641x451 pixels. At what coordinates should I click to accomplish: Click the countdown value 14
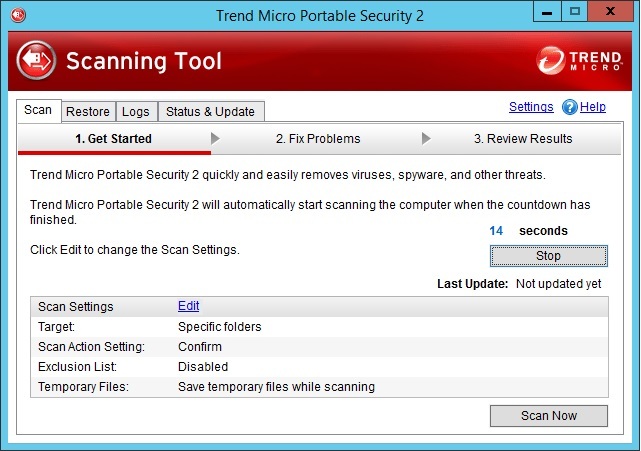[x=496, y=231]
